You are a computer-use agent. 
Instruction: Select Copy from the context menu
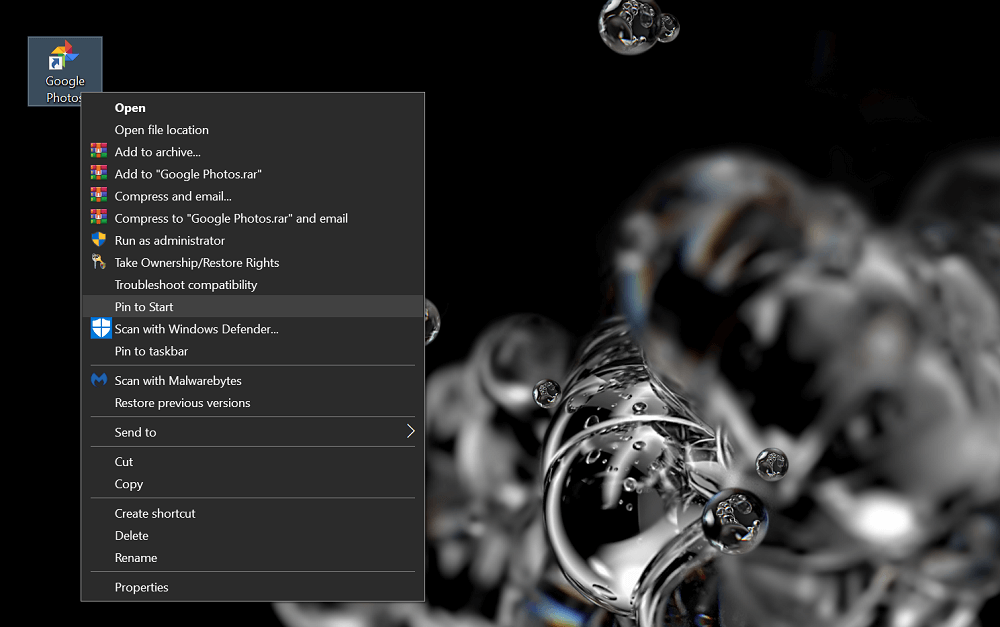[253, 484]
